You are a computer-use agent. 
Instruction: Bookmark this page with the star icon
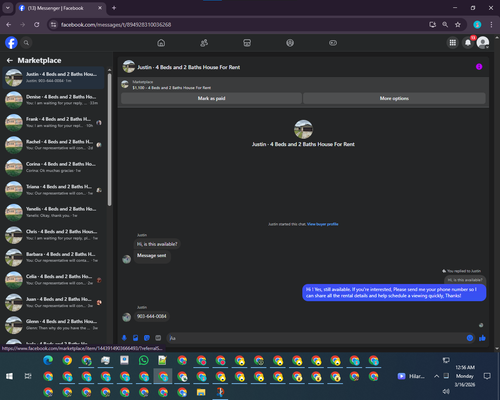458,25
